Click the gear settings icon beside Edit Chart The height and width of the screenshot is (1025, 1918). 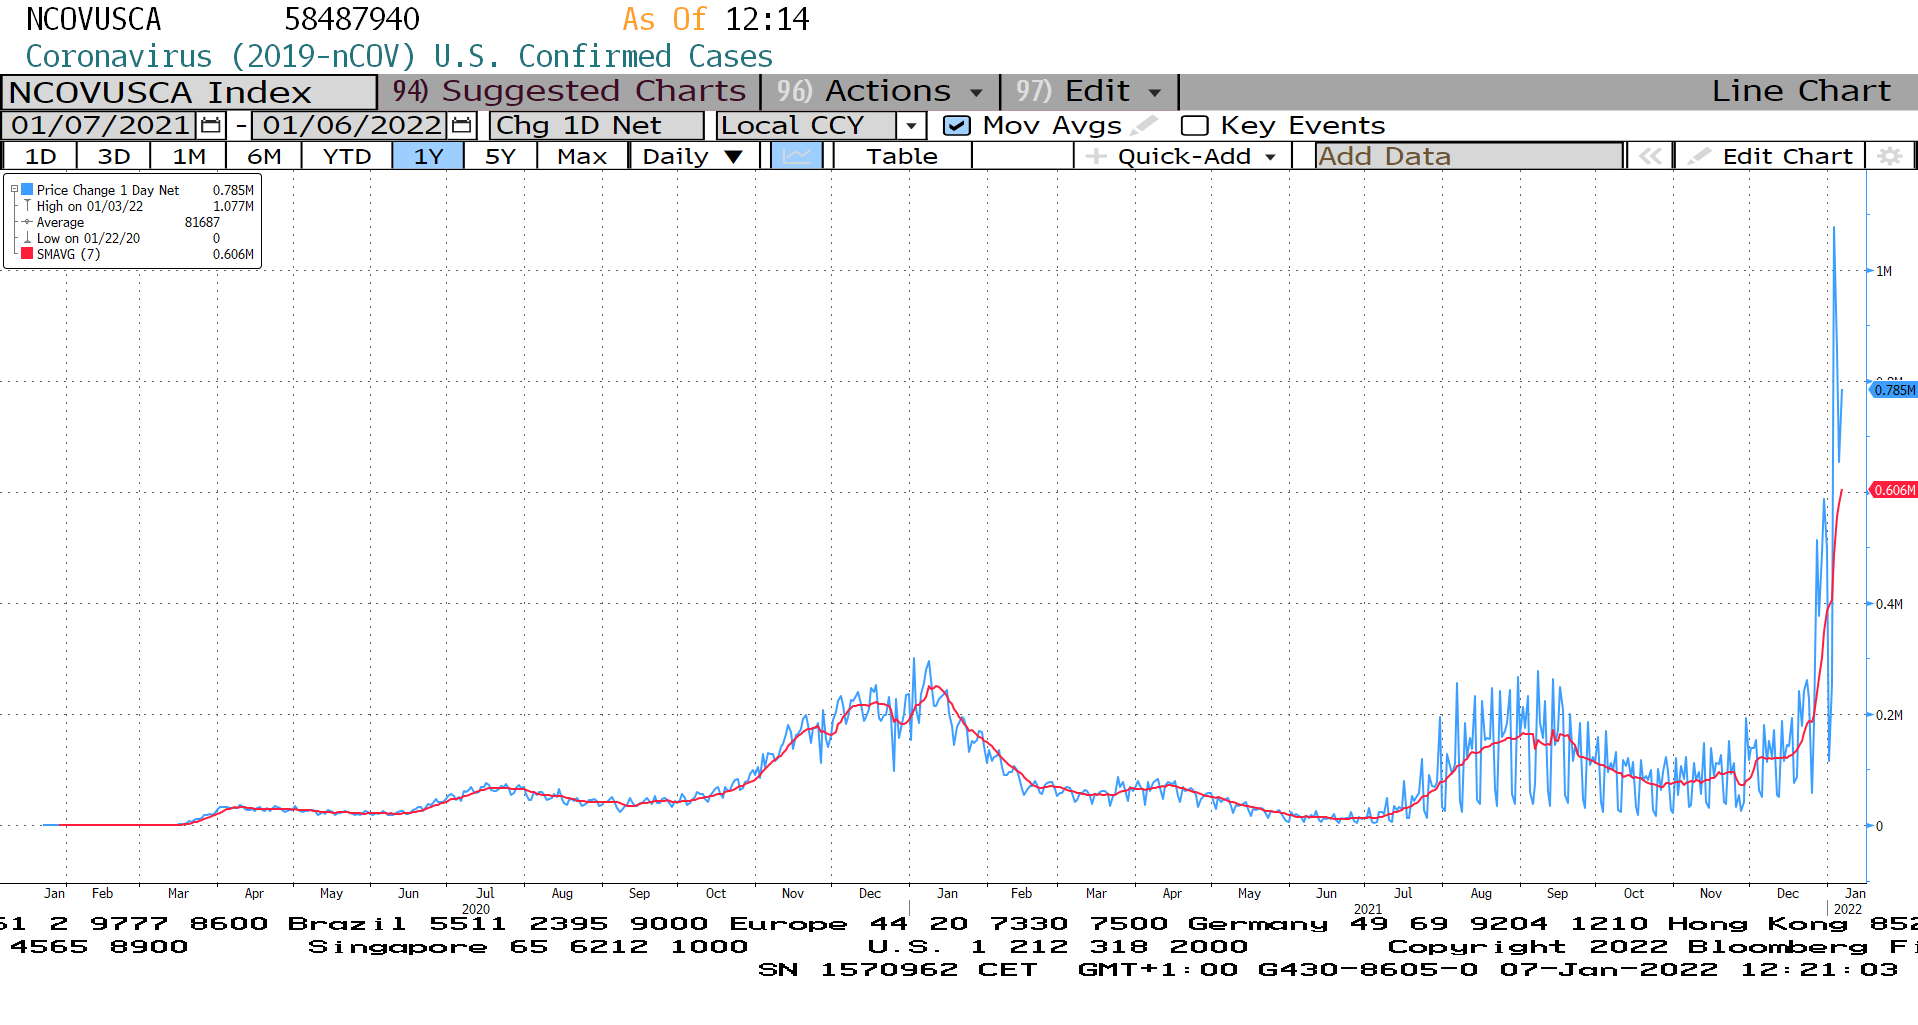tap(1889, 156)
